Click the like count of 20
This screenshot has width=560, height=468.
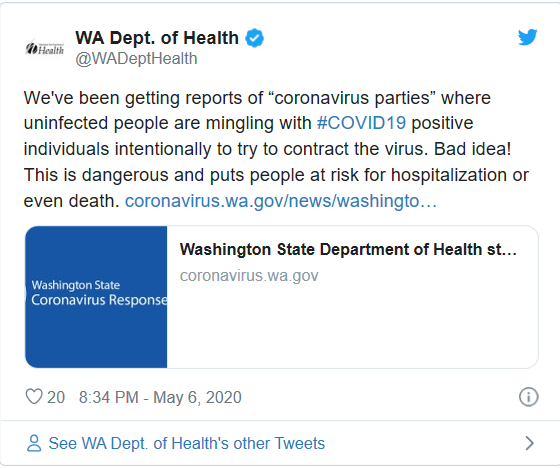tap(56, 397)
